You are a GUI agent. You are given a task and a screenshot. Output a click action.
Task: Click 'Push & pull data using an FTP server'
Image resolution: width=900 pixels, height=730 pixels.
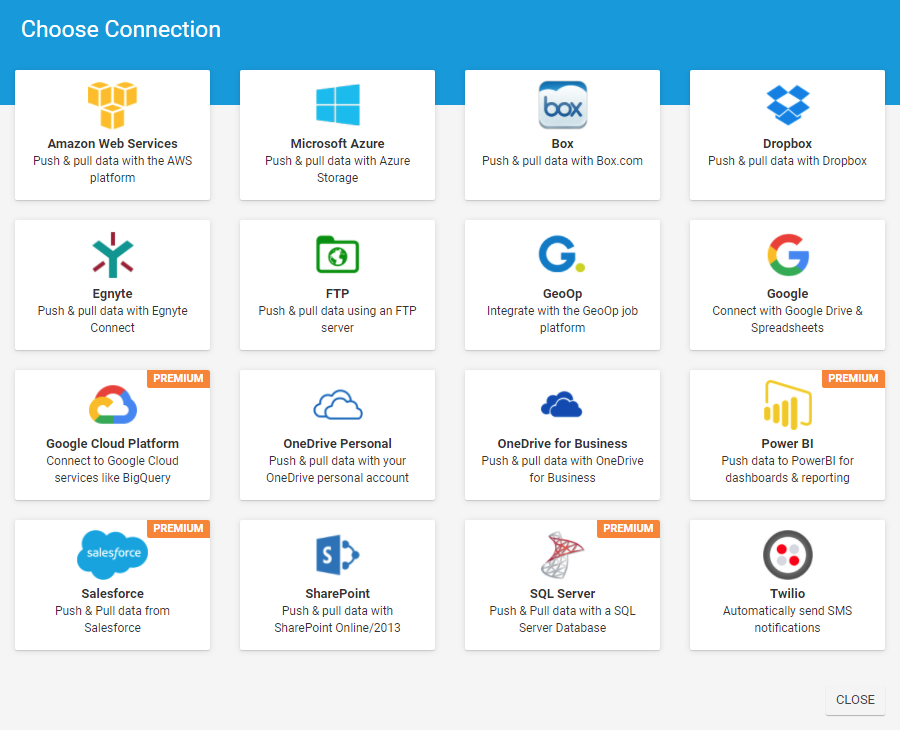point(338,319)
